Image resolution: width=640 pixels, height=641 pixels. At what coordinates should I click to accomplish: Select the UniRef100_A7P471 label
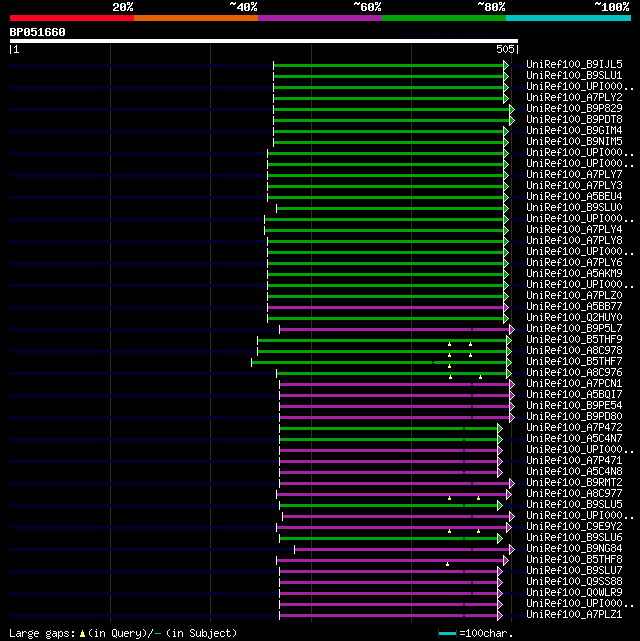(574, 460)
